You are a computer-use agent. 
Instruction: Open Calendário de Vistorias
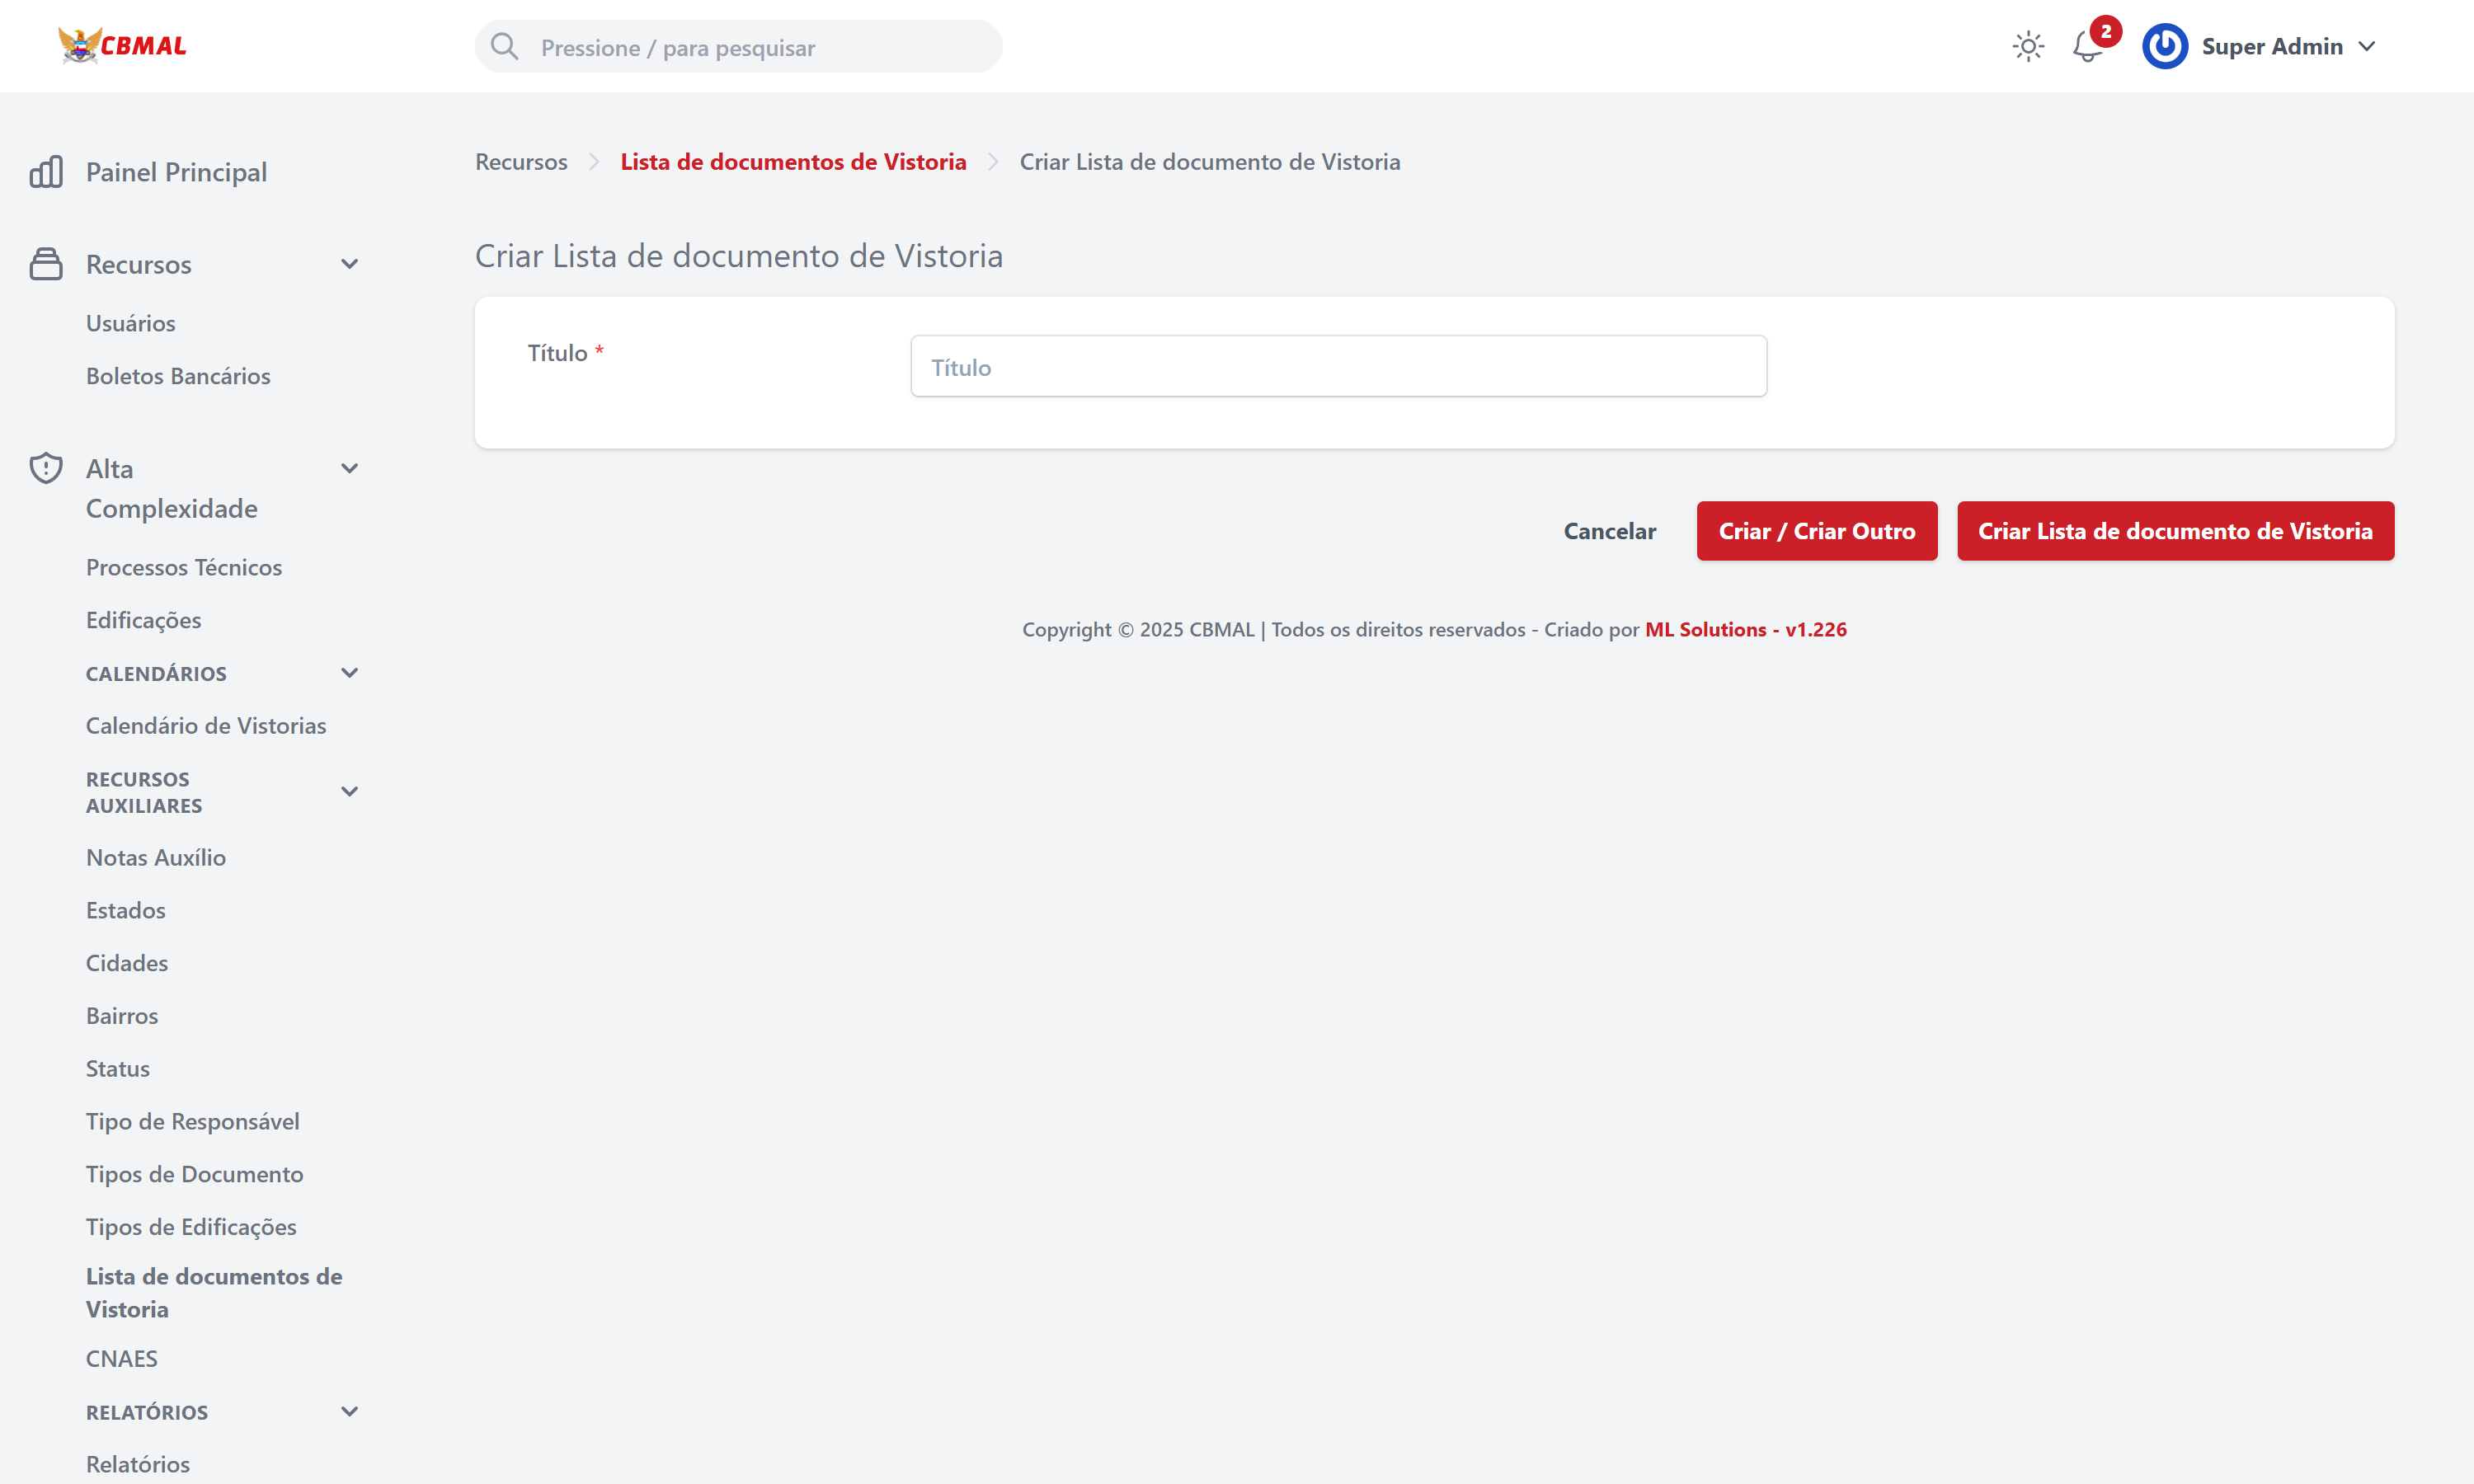[x=206, y=725]
